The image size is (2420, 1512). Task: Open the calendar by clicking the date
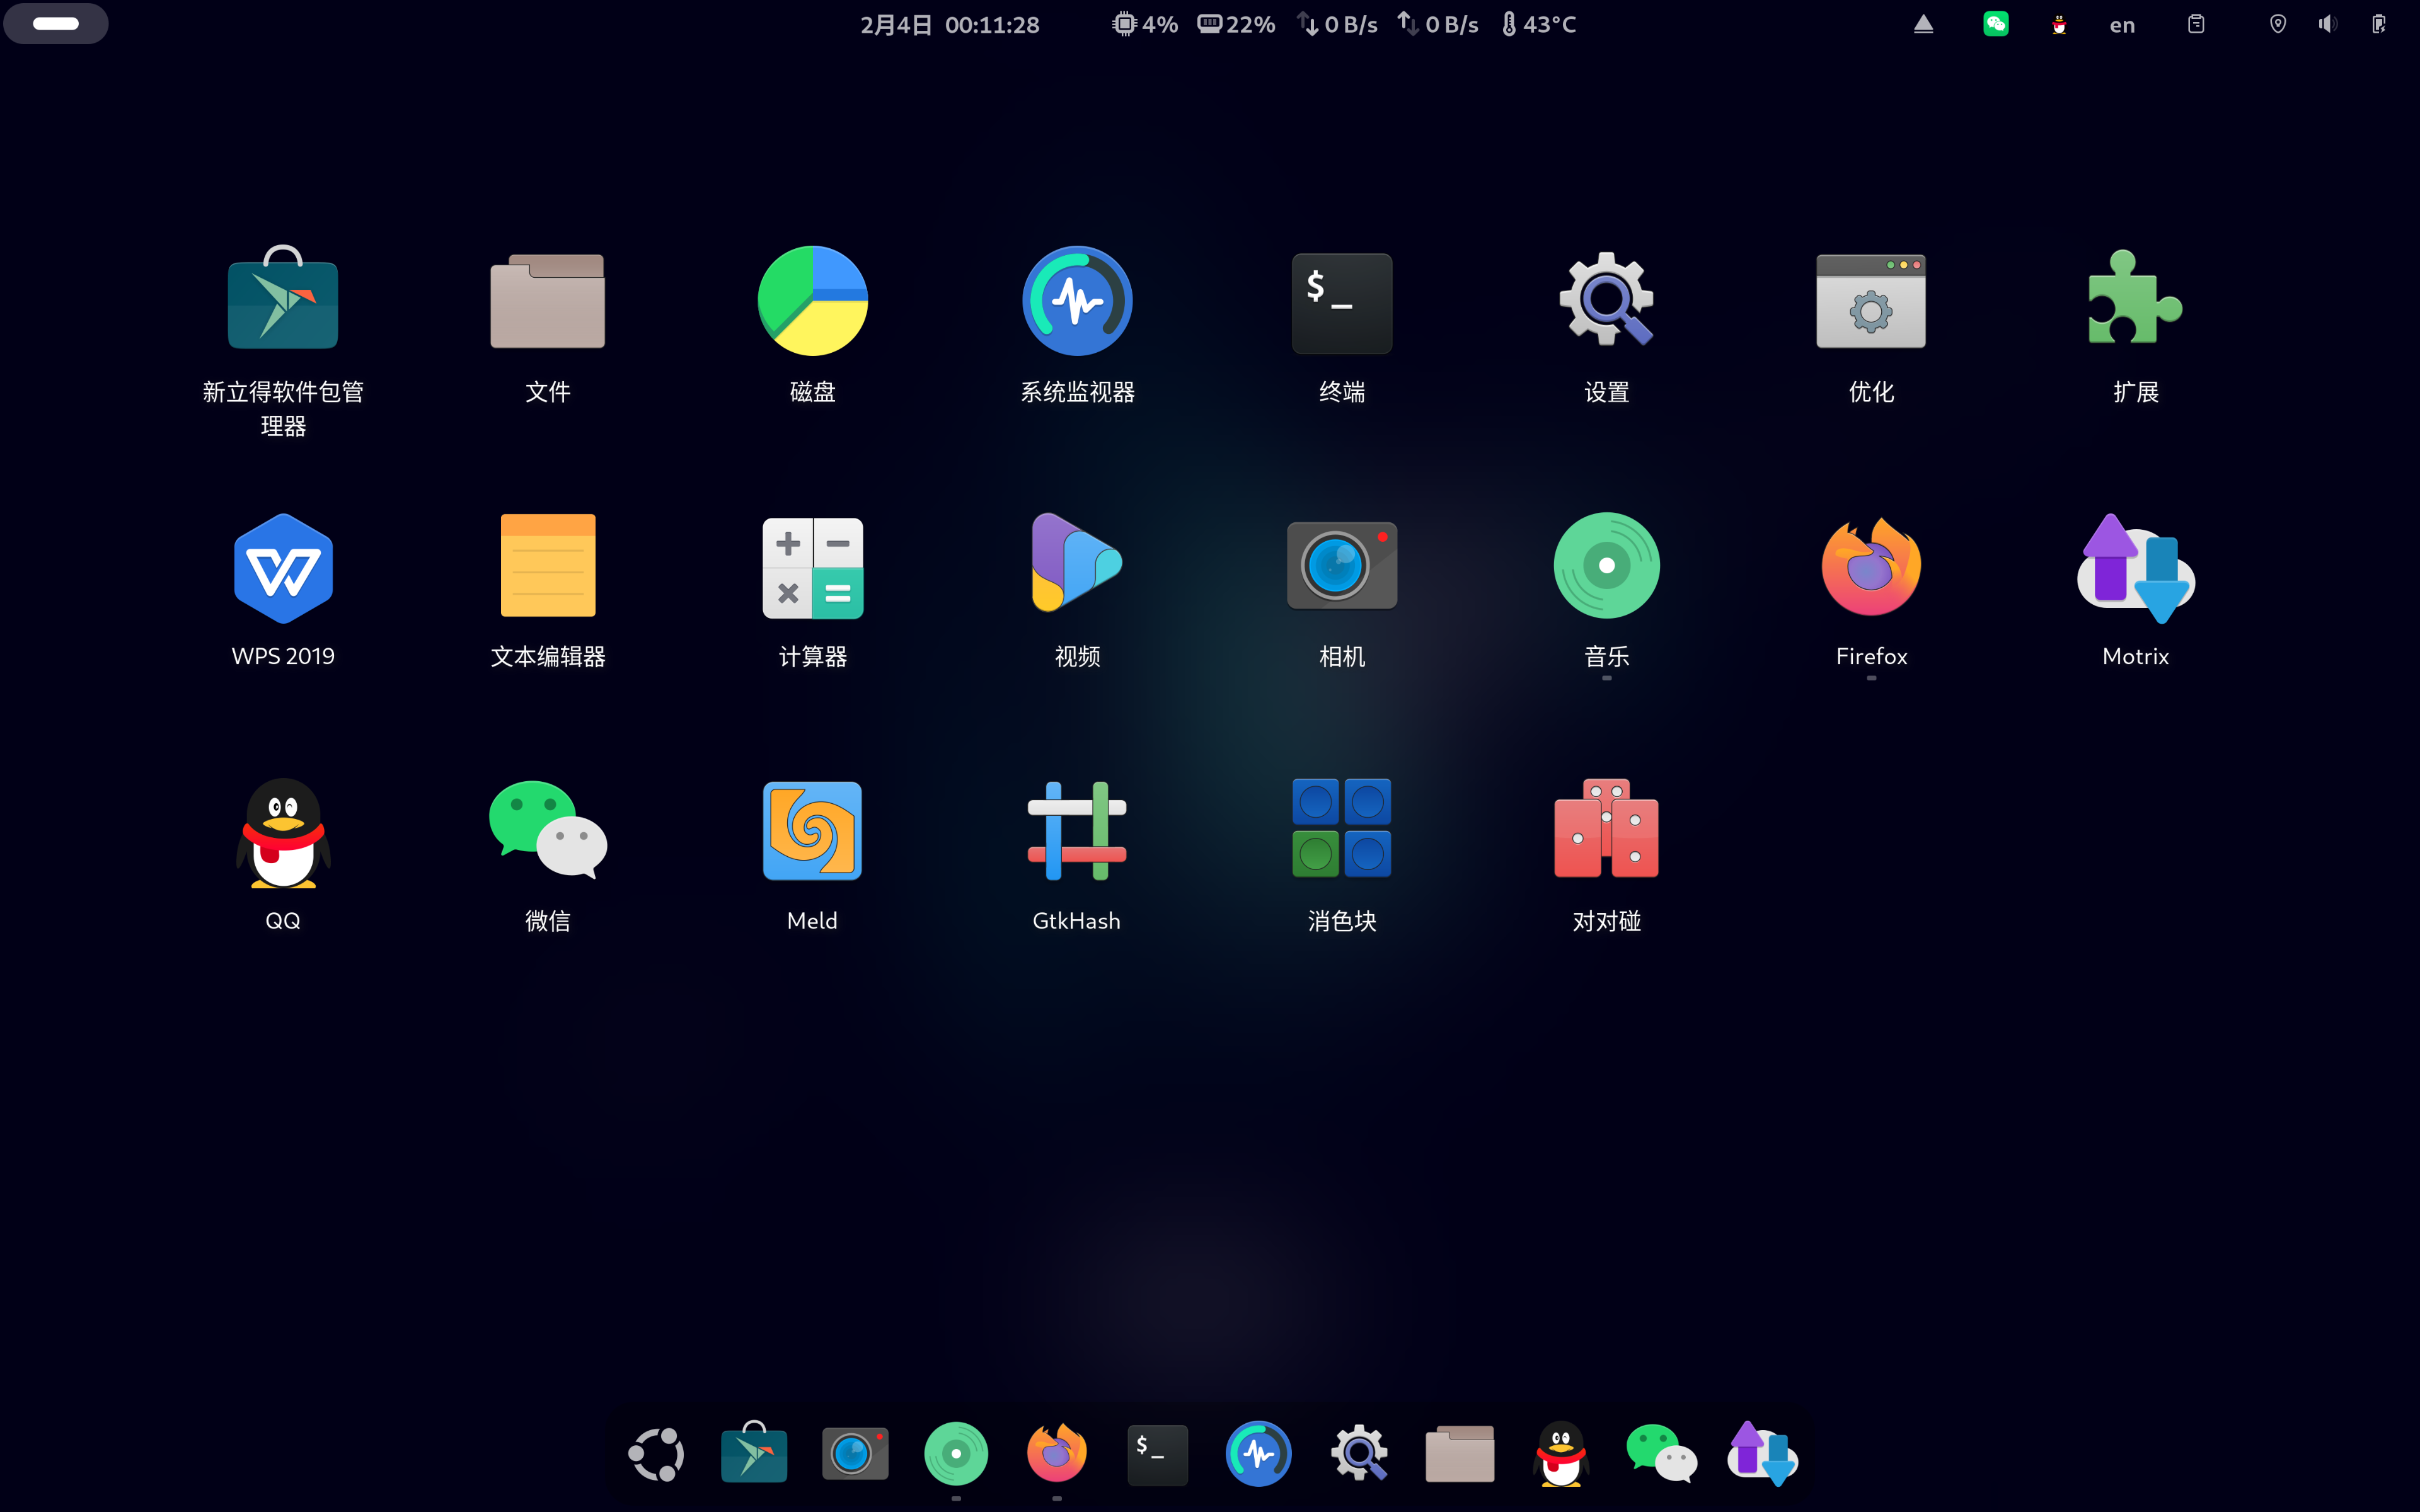948,23
